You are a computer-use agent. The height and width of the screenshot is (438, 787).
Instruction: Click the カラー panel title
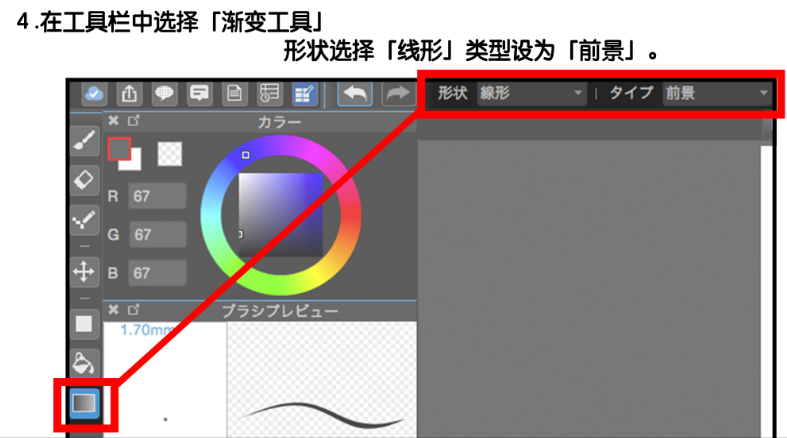pos(280,122)
